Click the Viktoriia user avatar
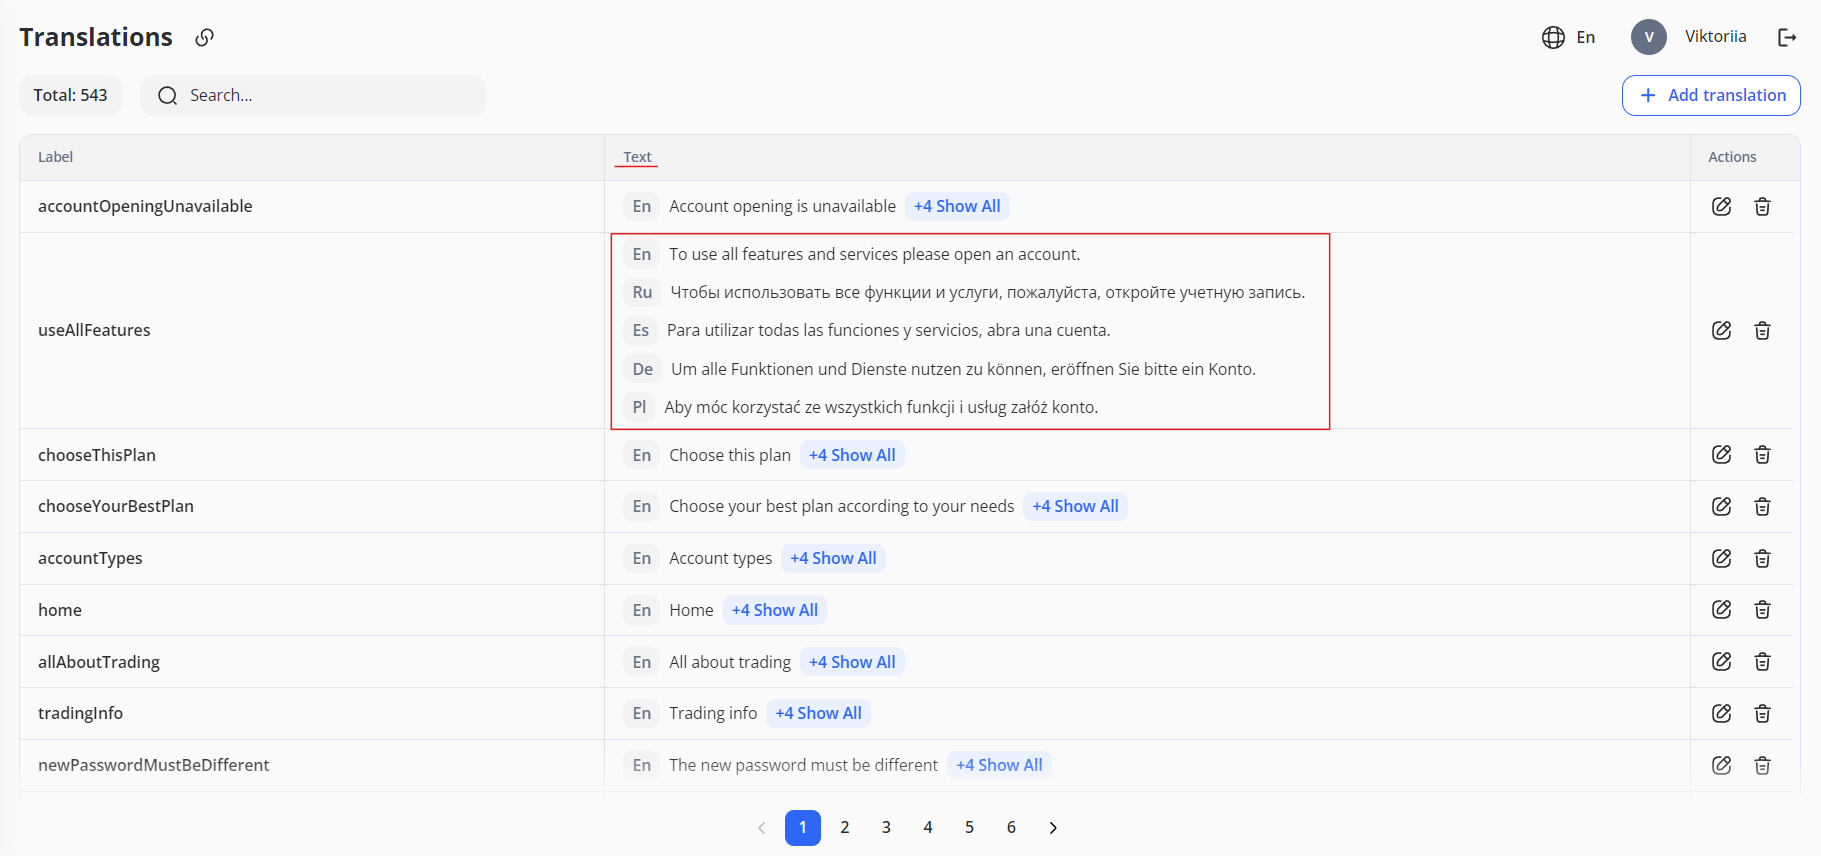The image size is (1821, 856). (1649, 37)
